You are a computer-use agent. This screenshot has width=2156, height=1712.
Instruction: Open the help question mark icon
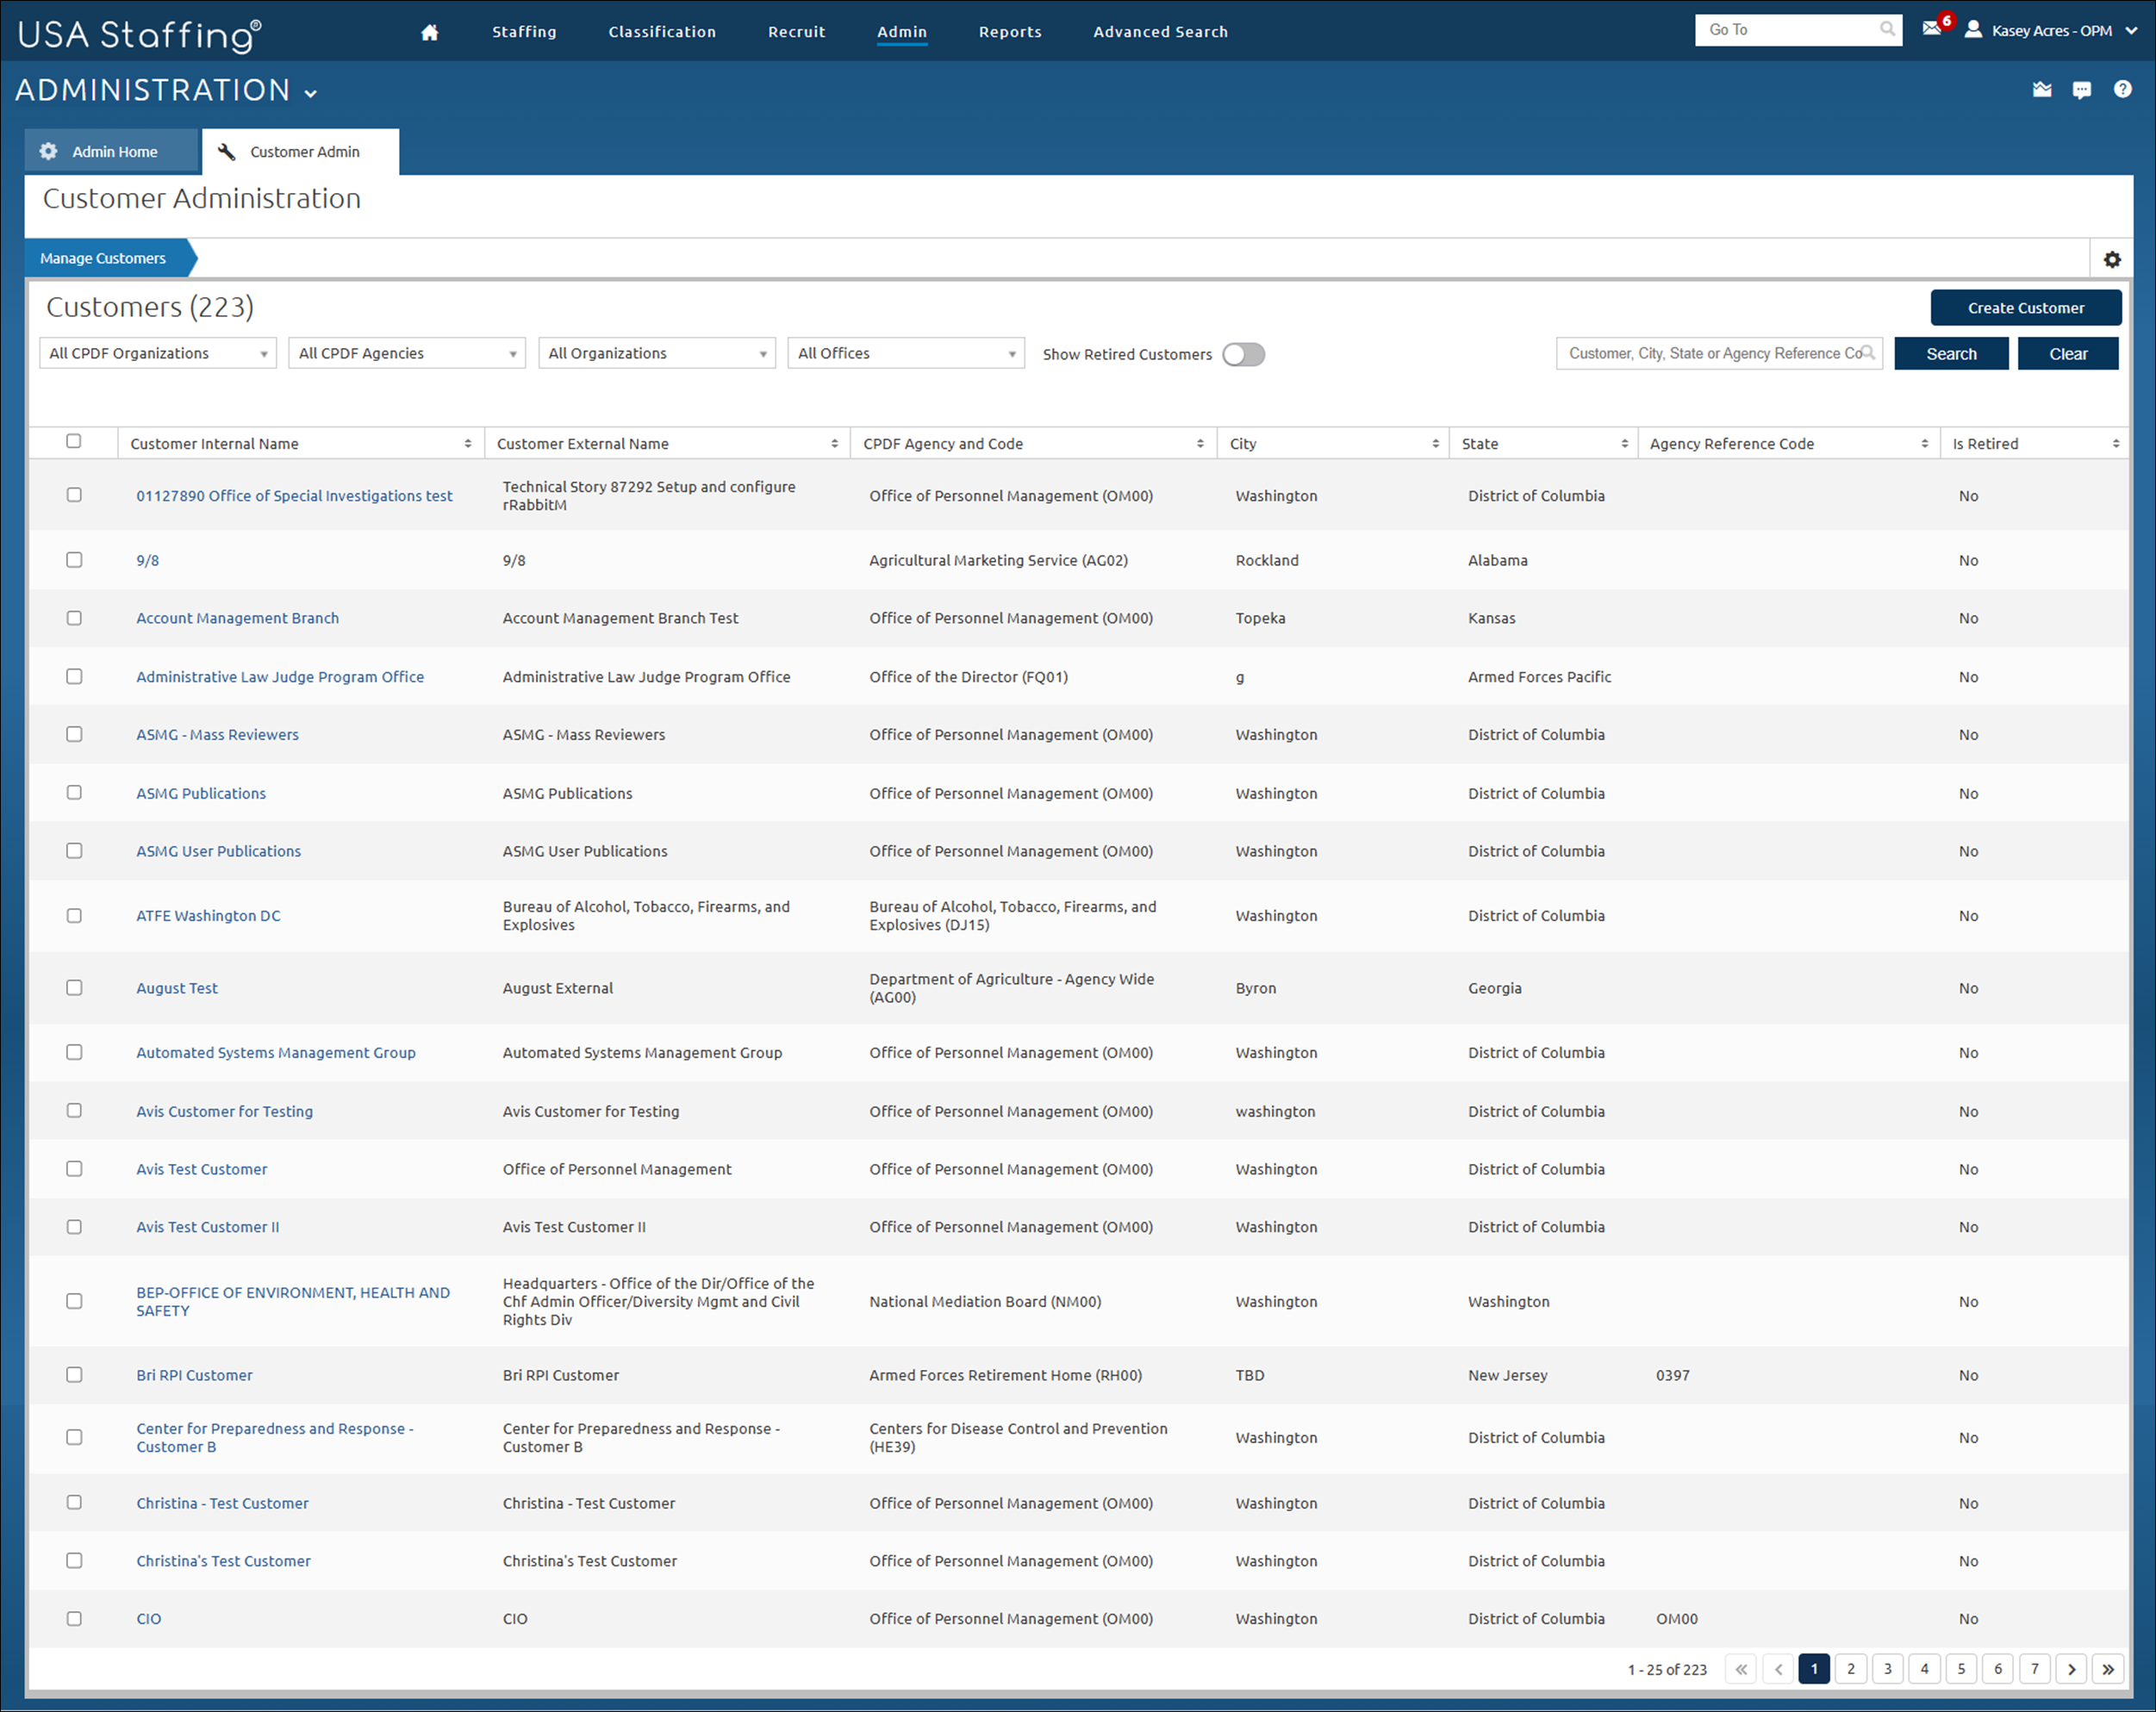pos(2122,90)
